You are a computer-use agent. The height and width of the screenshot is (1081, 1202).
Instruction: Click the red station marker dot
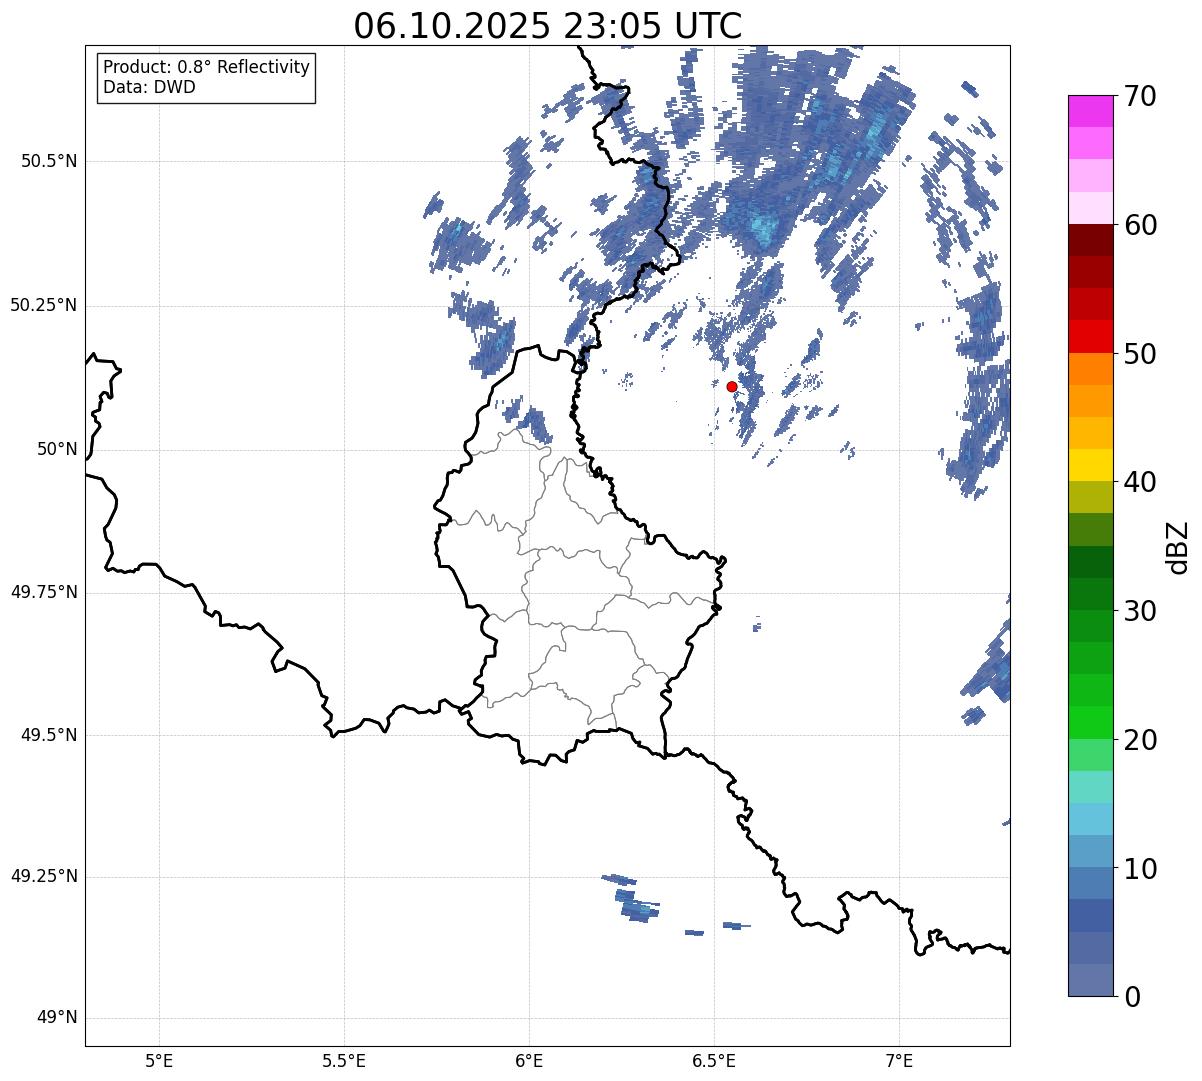tap(732, 386)
